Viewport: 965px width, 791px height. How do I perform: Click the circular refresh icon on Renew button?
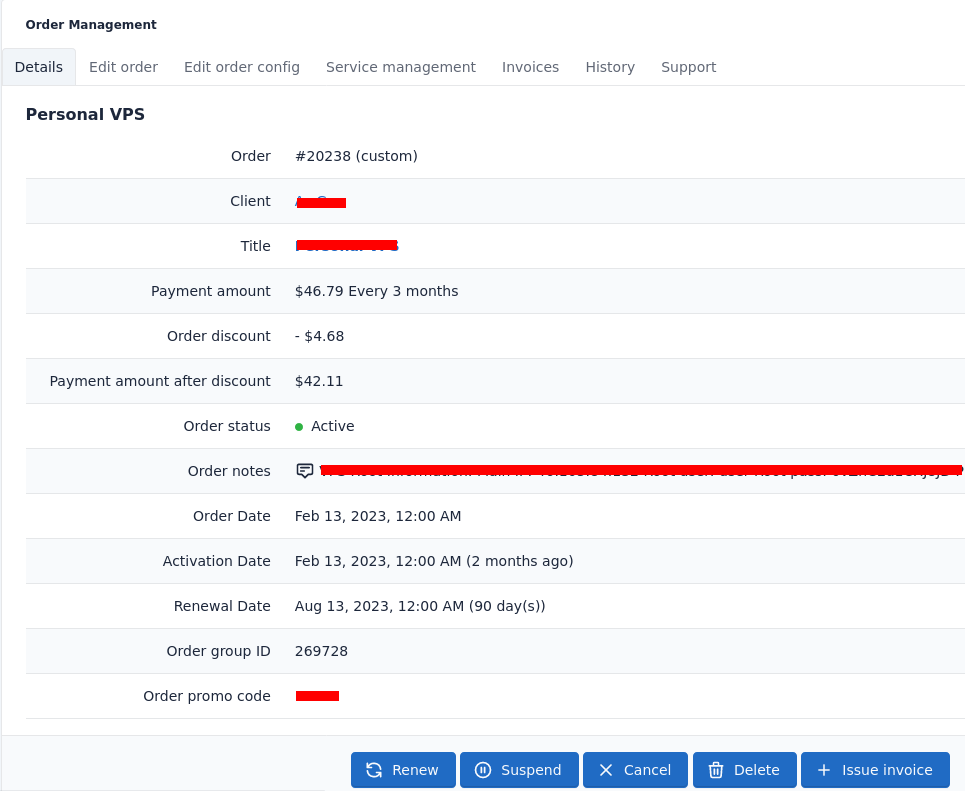pyautogui.click(x=374, y=770)
